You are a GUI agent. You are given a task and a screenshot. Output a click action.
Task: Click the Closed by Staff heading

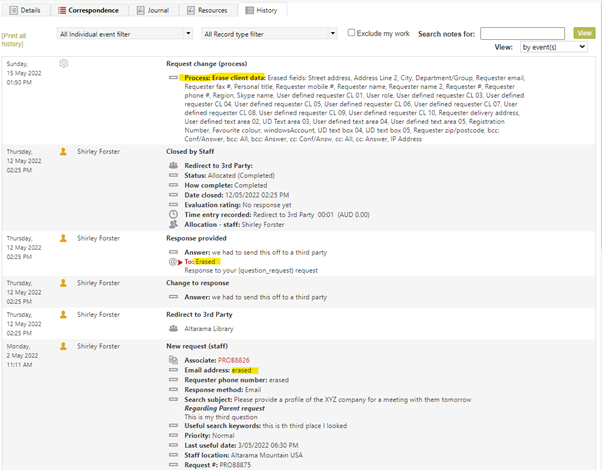(190, 151)
